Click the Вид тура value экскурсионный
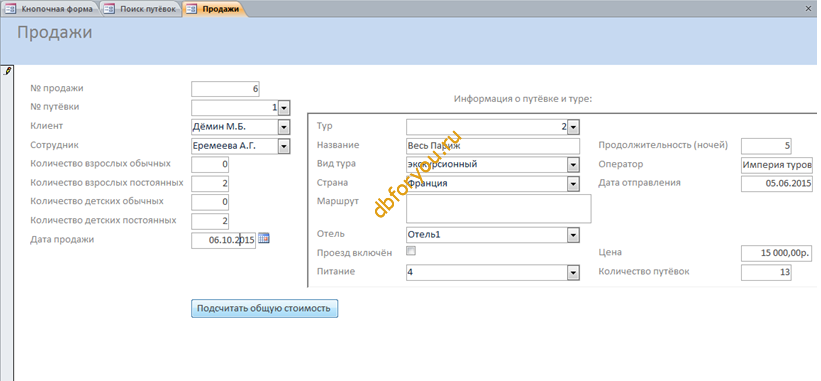Screen dimensions: 821x381 click(x=442, y=164)
